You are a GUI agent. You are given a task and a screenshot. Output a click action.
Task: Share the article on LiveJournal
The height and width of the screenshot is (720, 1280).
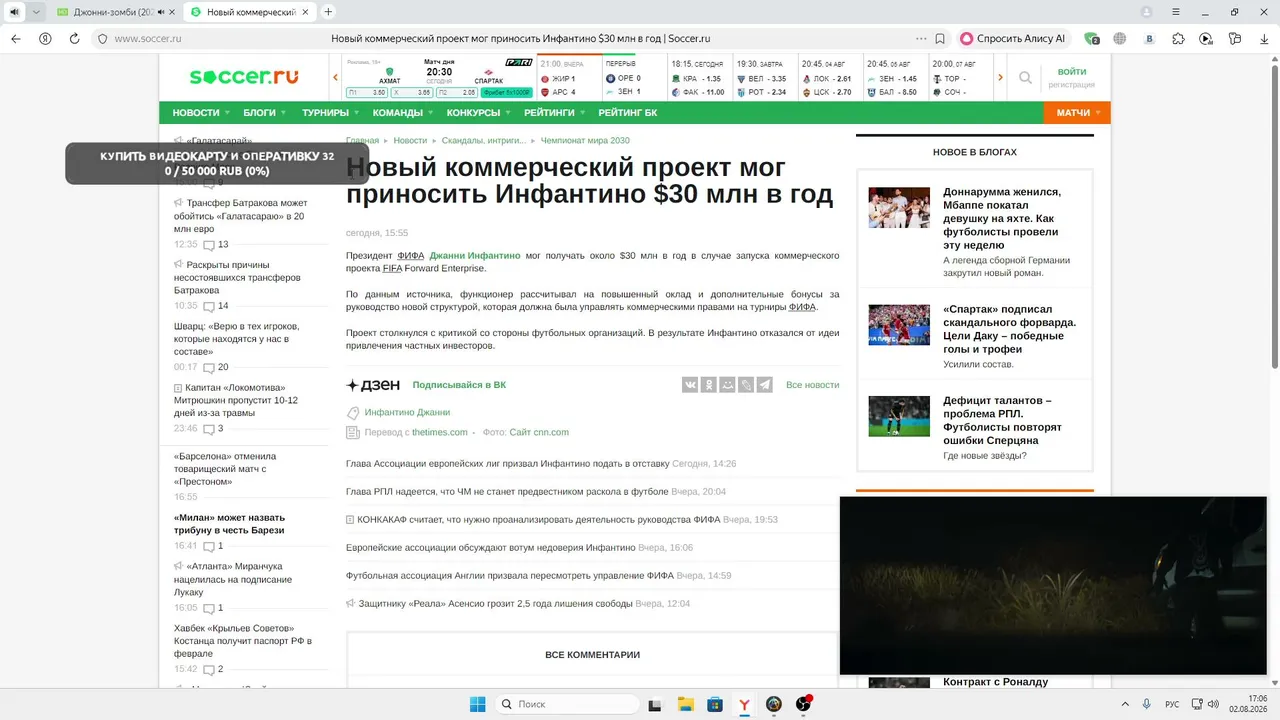point(745,385)
